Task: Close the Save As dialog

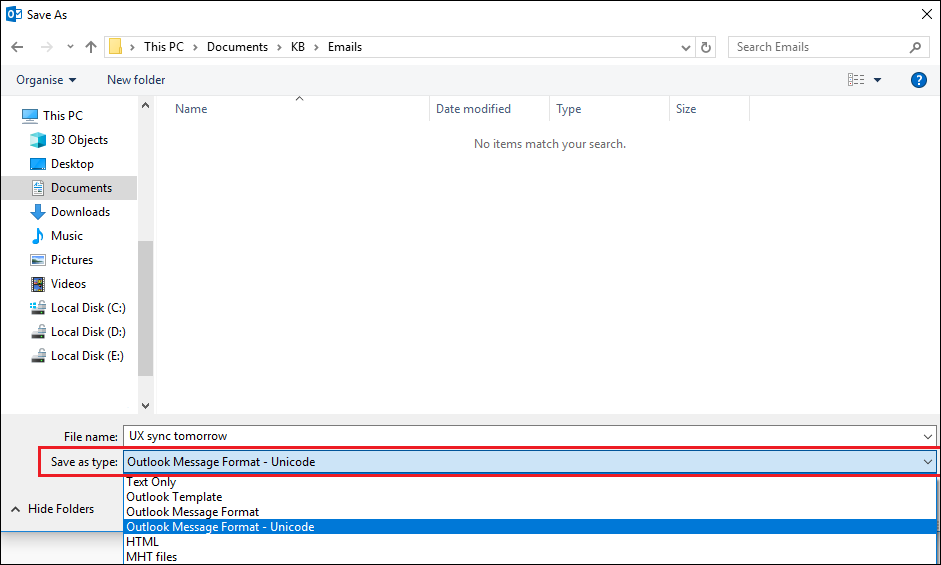Action: (927, 14)
